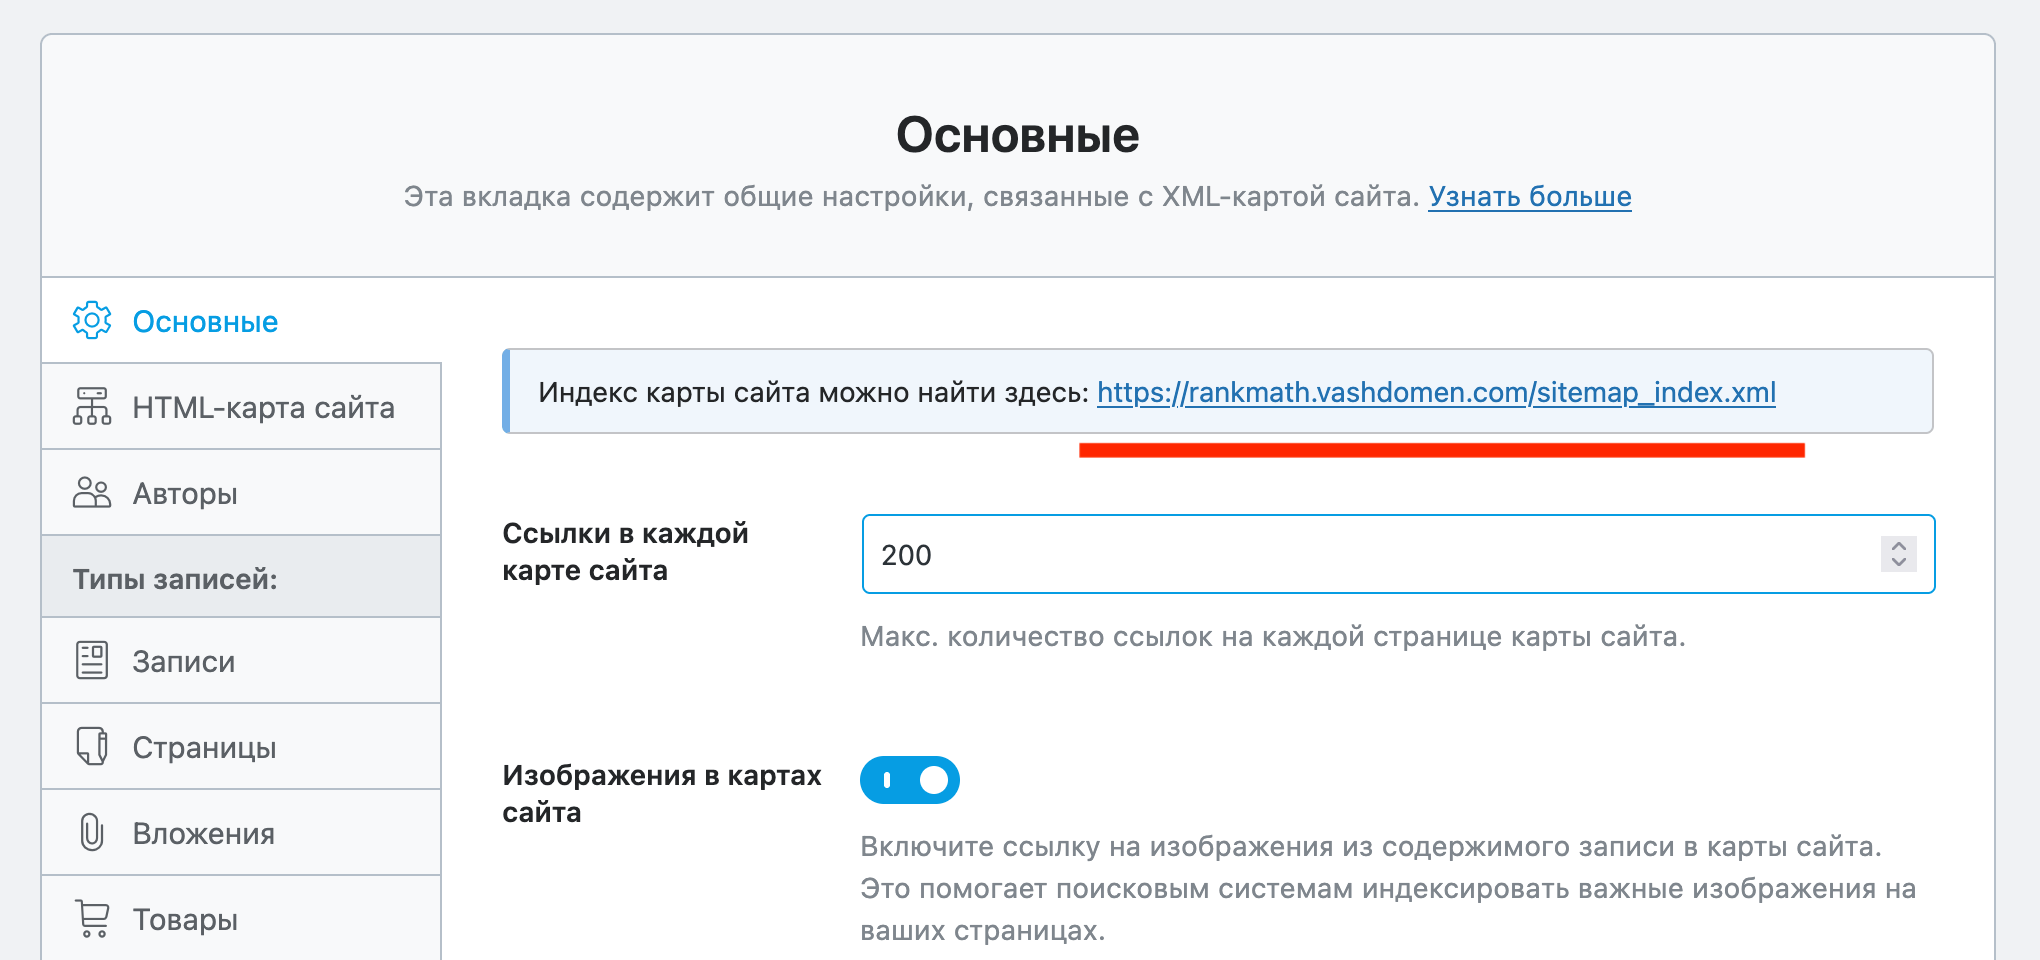Click the Основные page heading
Viewport: 2040px width, 960px height.
(1018, 134)
